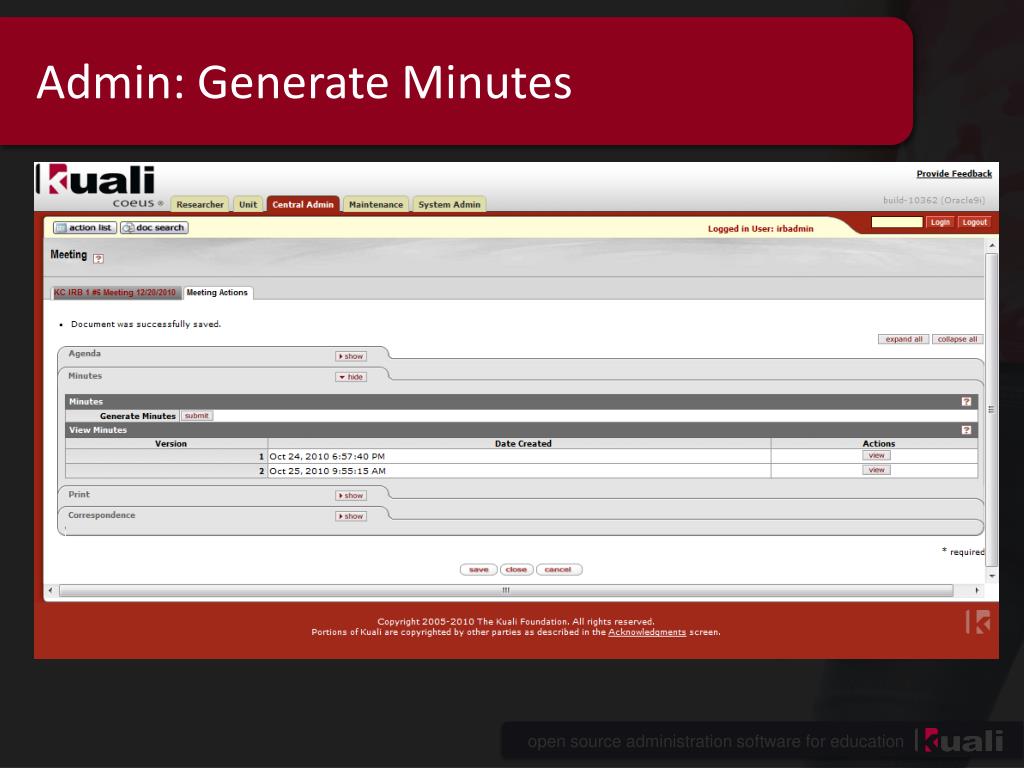Click the Kuali Coeus logo

[98, 186]
